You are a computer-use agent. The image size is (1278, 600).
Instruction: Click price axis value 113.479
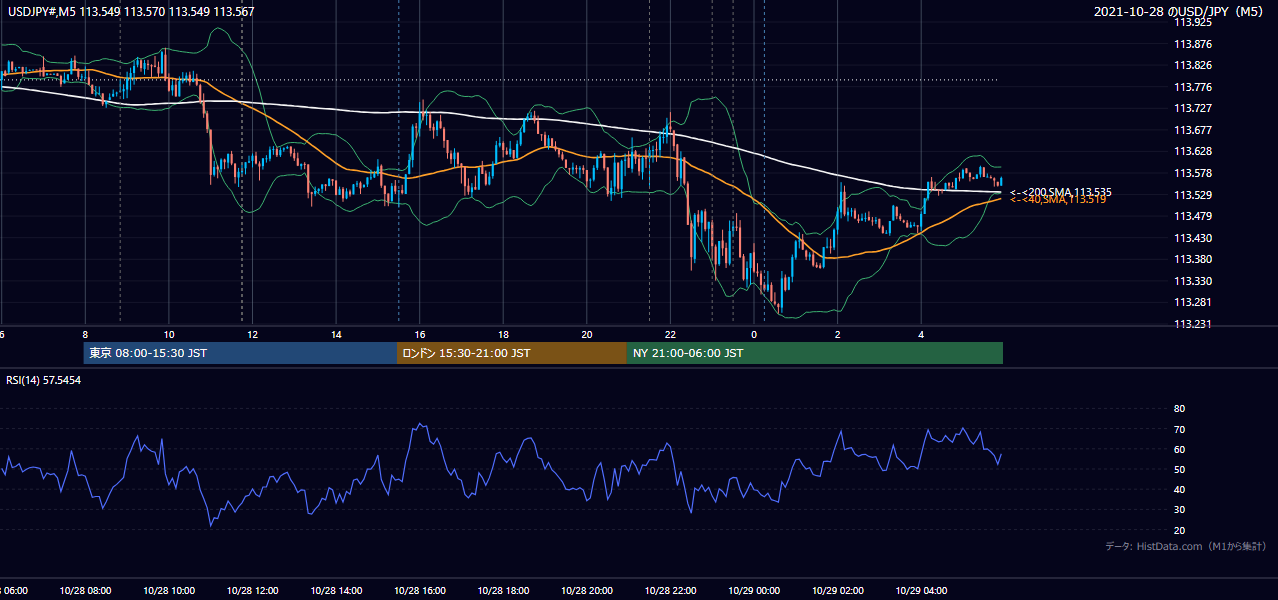pos(1192,216)
